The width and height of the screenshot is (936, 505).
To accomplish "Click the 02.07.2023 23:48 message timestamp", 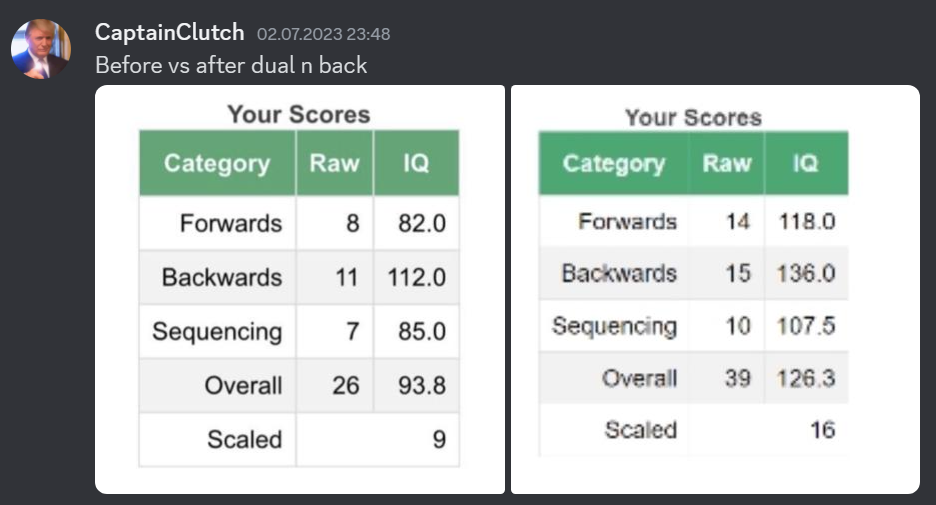I will tap(323, 34).
